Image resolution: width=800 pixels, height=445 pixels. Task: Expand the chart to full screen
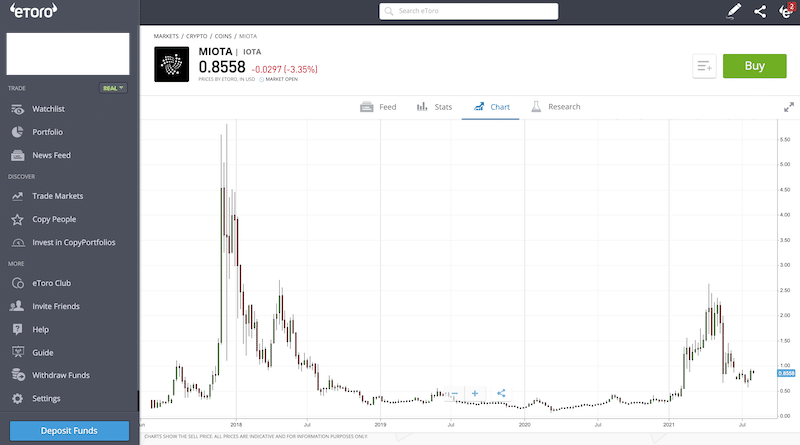789,107
